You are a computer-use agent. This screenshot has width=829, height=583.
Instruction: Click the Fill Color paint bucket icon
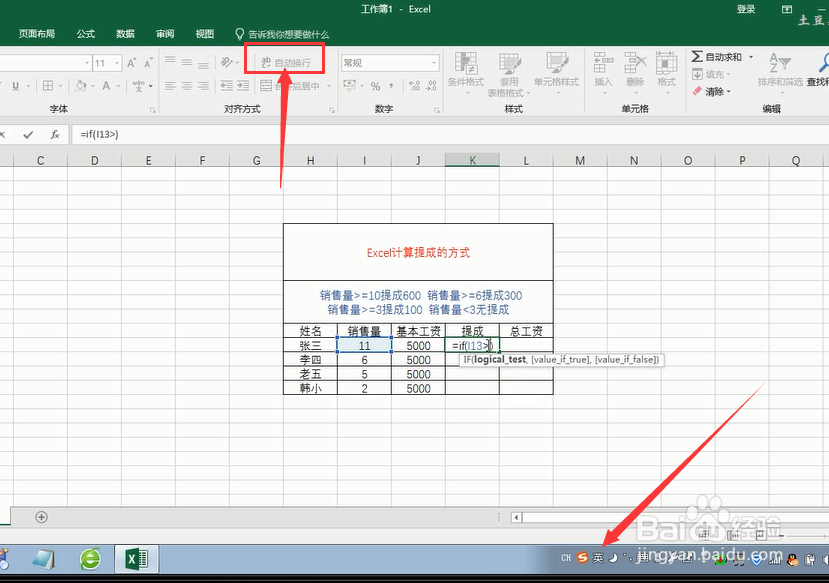pos(81,86)
